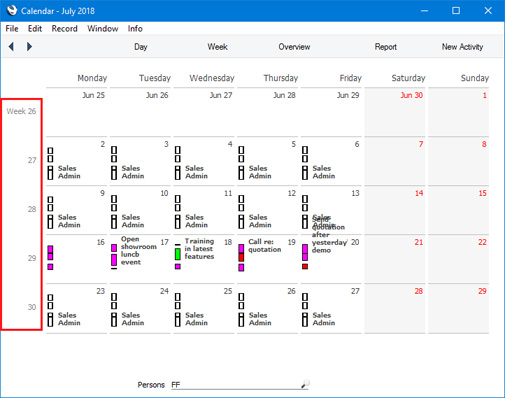
Task: Open Sales Admin activity on Thursday 5
Action: pyautogui.click(x=260, y=172)
